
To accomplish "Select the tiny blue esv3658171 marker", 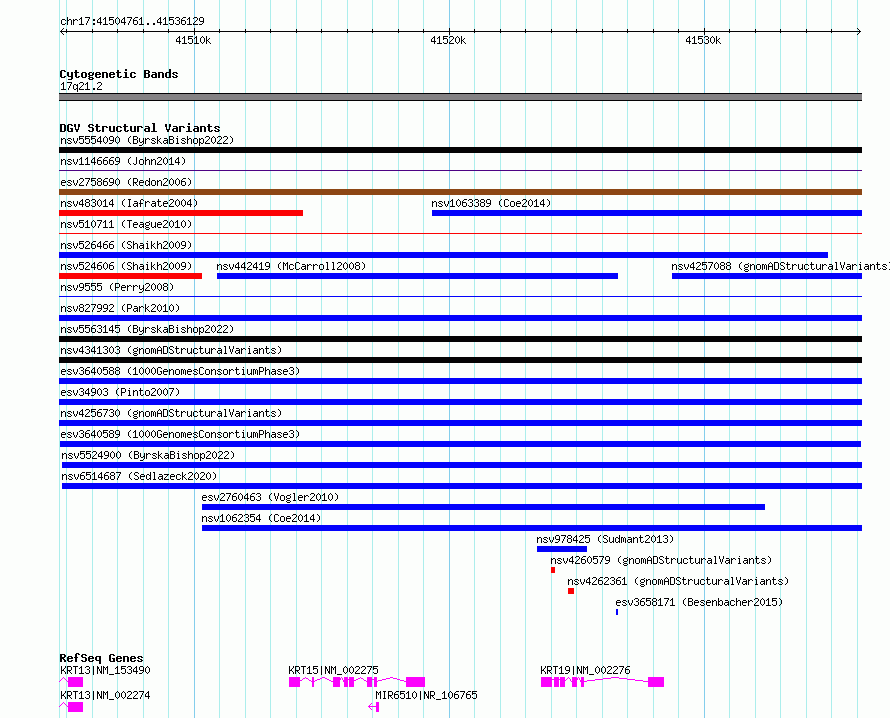I will 617,612.
